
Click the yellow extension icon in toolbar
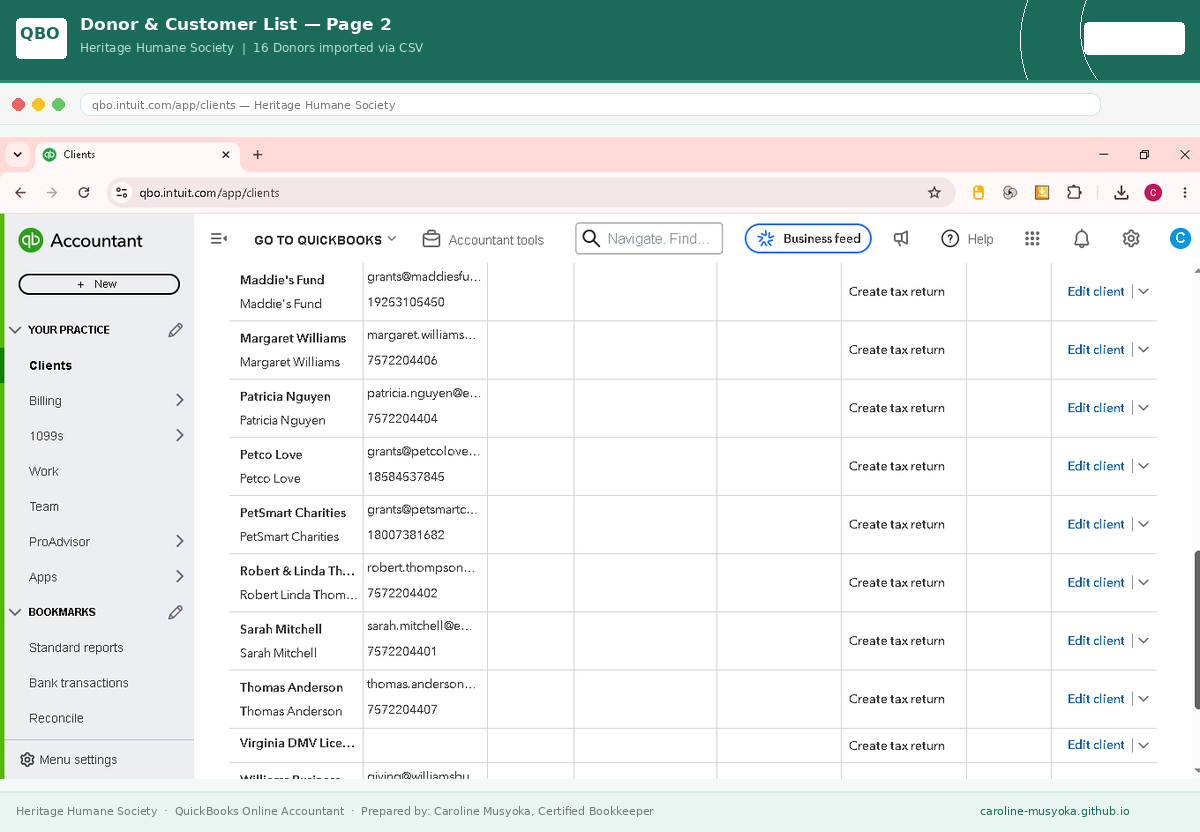978,192
